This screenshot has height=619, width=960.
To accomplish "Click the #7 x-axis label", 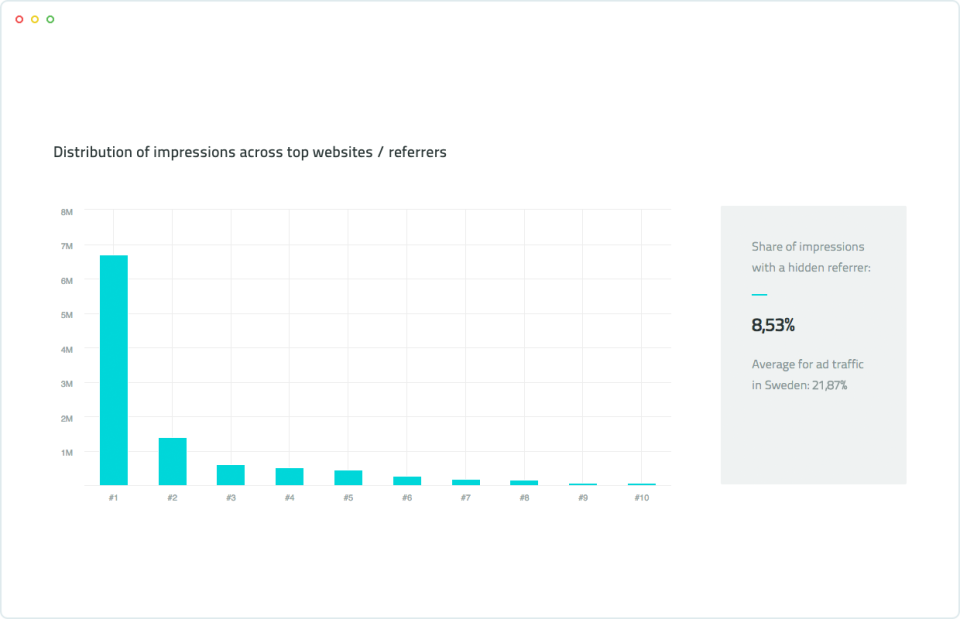I will (x=466, y=497).
